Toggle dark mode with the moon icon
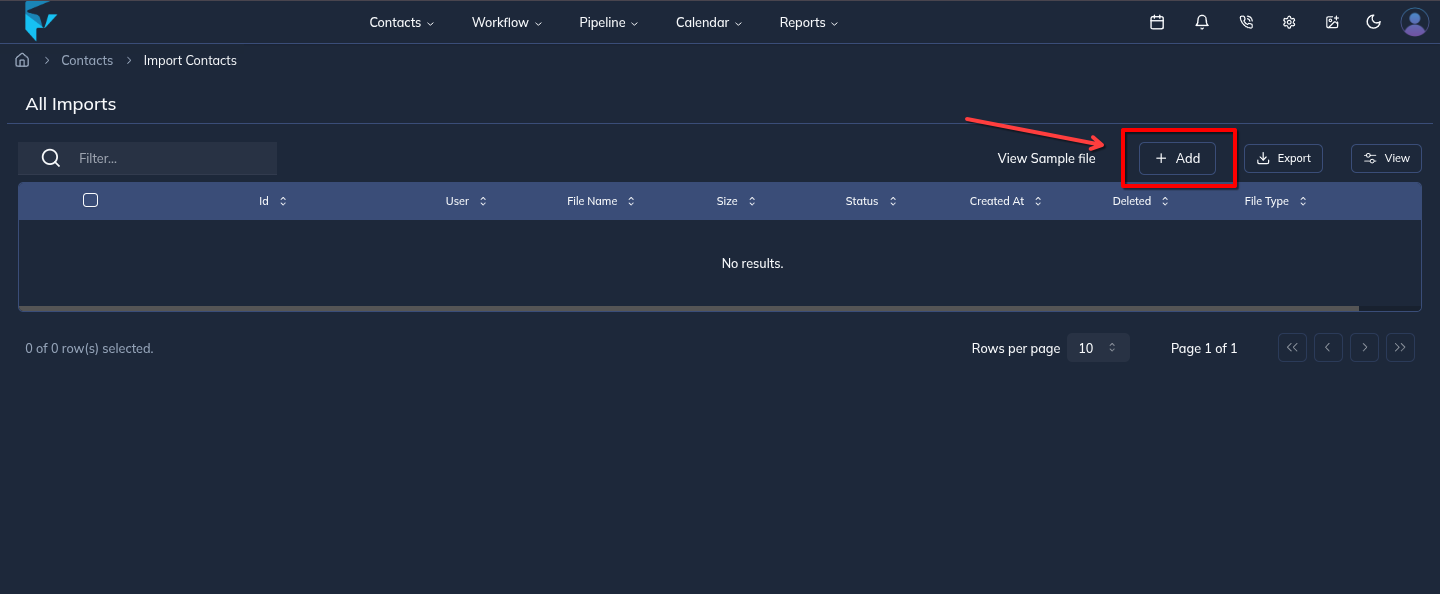Screen dimensions: 1440x594 point(1373,21)
